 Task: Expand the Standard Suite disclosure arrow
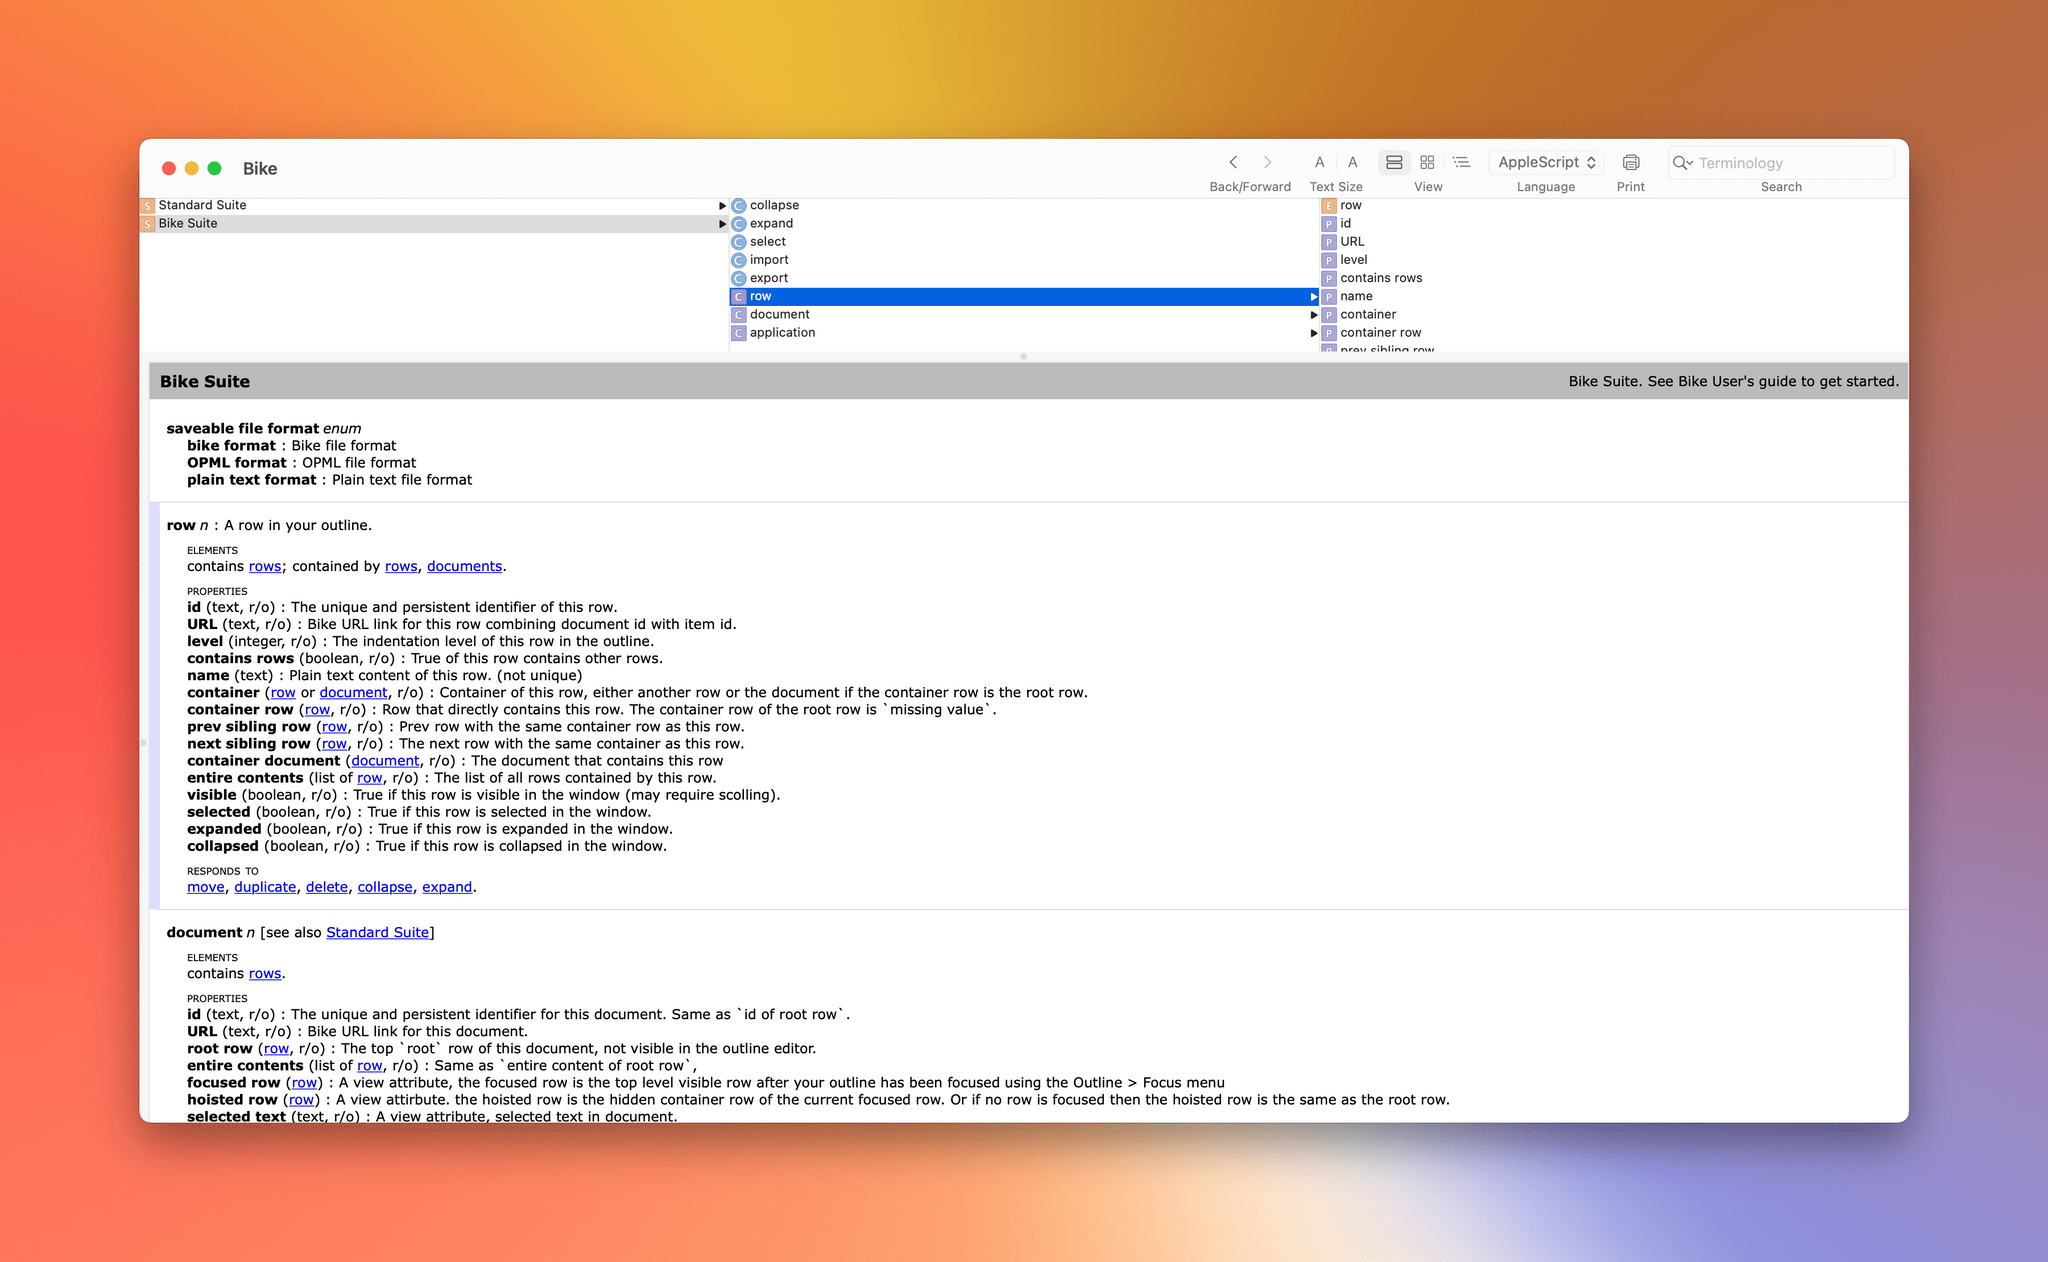tap(722, 205)
